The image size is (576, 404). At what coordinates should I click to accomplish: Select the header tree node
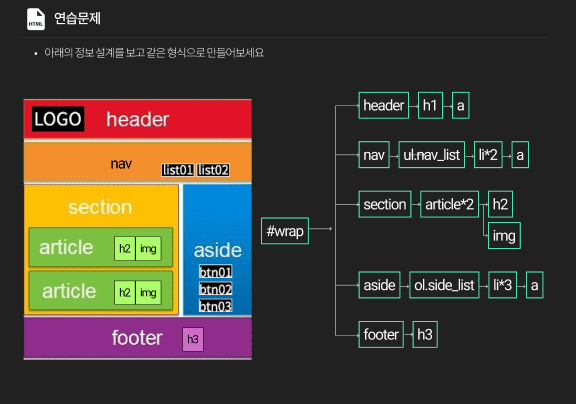click(384, 105)
